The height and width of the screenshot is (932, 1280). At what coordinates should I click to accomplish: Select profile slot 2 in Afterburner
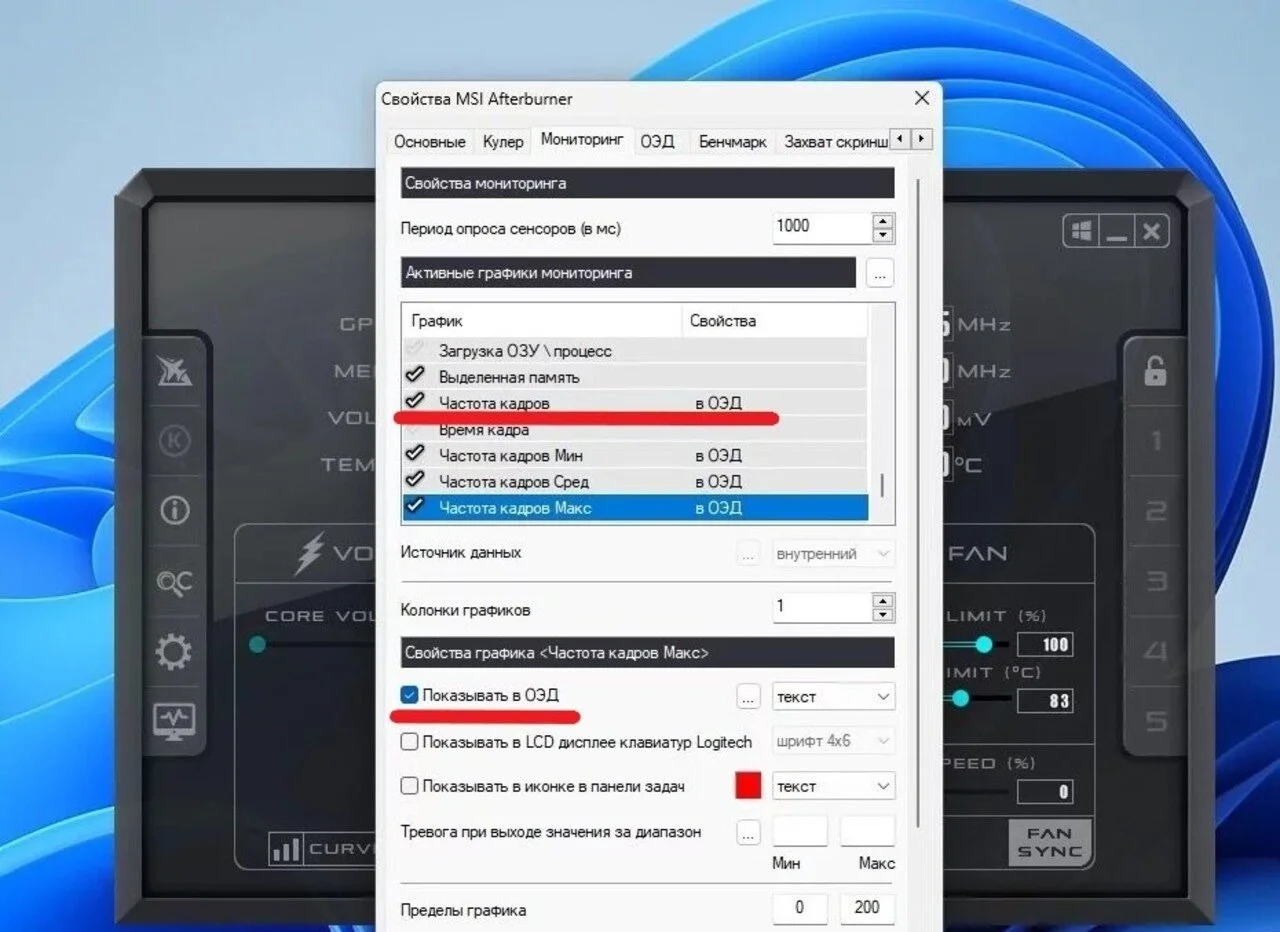click(x=1155, y=511)
